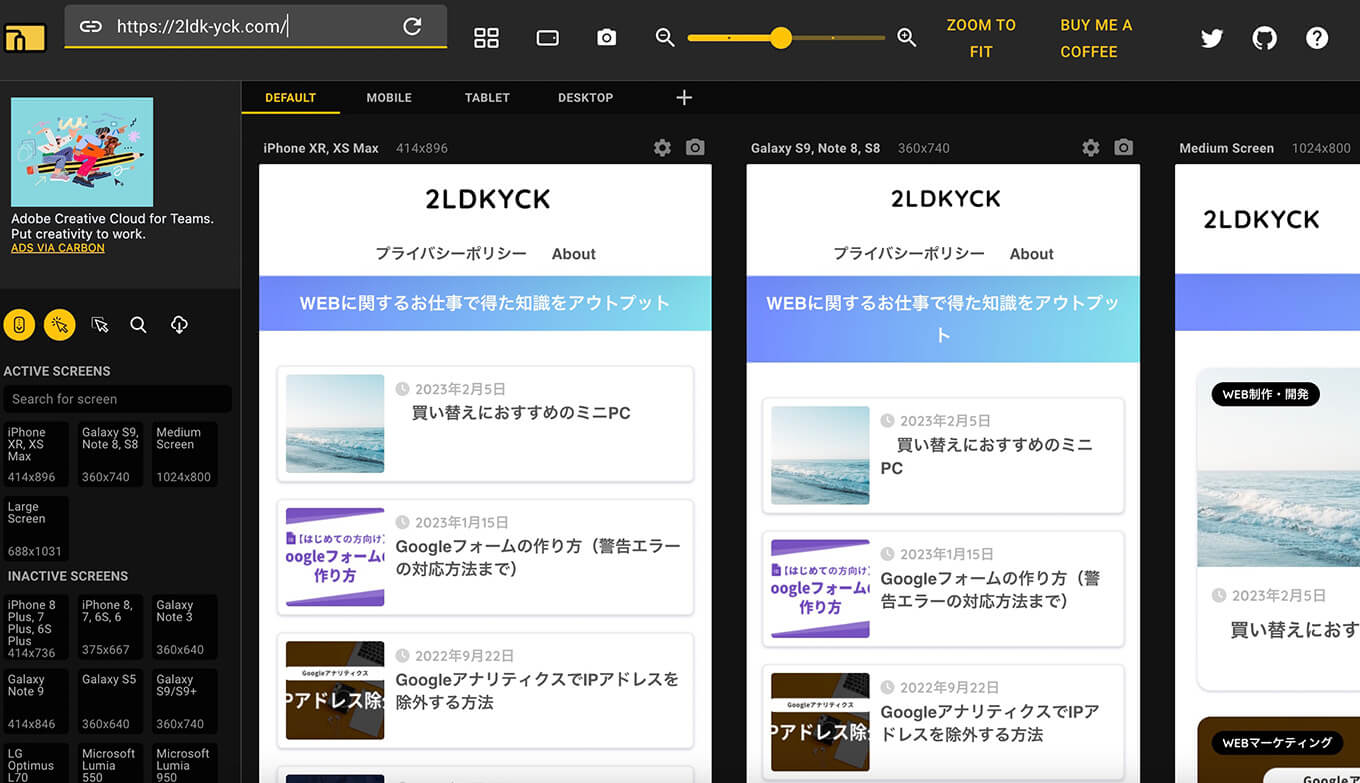The image size is (1360, 783).
Task: Toggle the click sync cursor icon
Action: 59,324
